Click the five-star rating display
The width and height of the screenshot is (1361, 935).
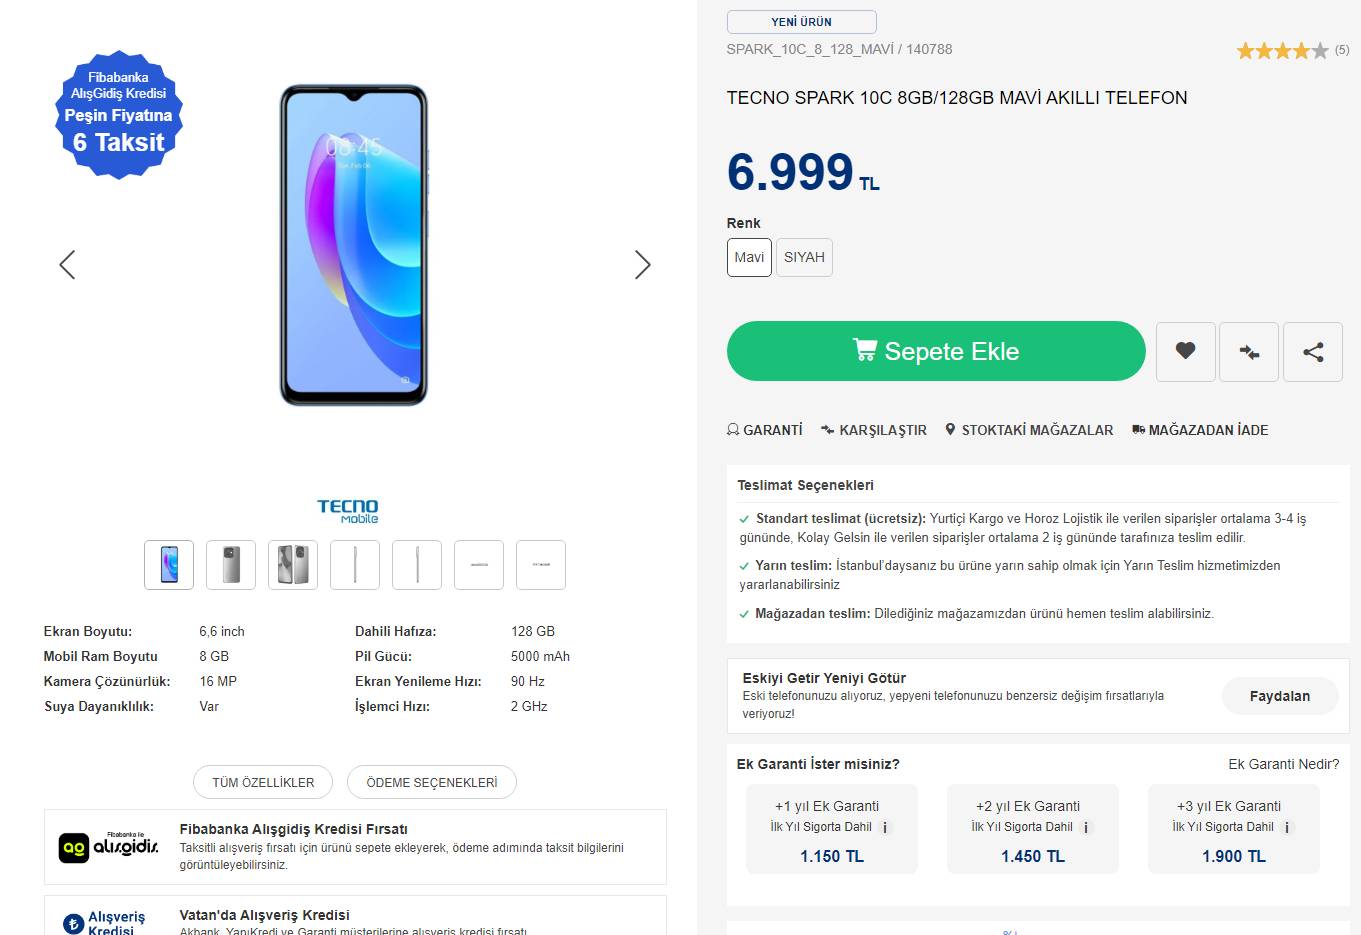coord(1282,50)
